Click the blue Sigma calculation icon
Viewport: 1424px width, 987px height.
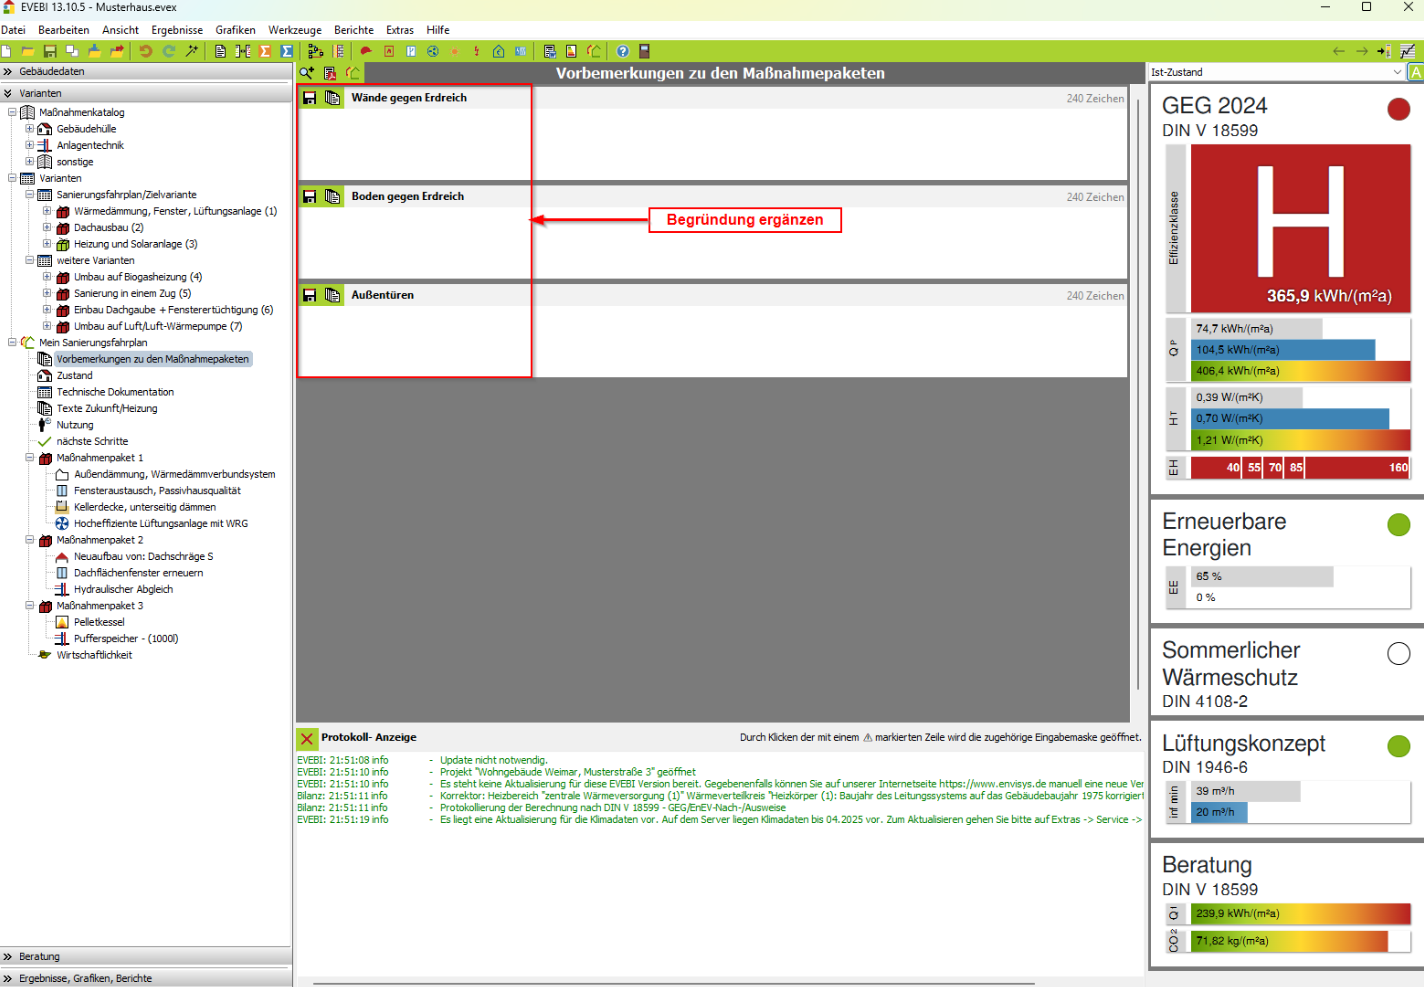click(x=287, y=51)
